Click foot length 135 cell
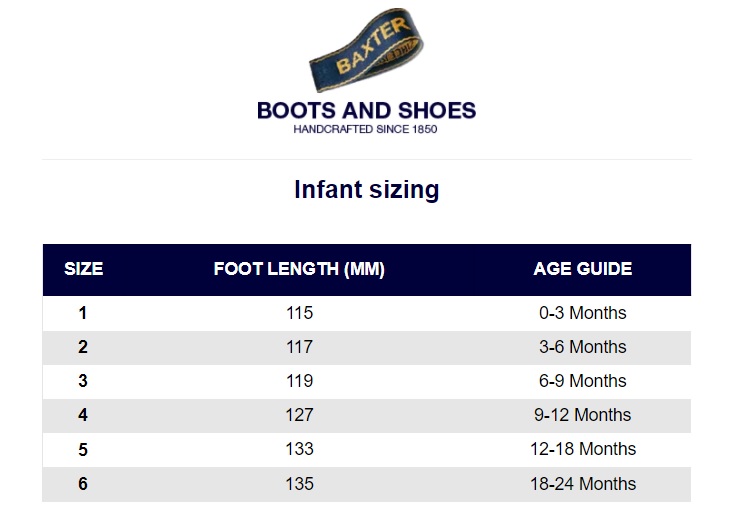The width and height of the screenshot is (736, 521). (x=299, y=484)
